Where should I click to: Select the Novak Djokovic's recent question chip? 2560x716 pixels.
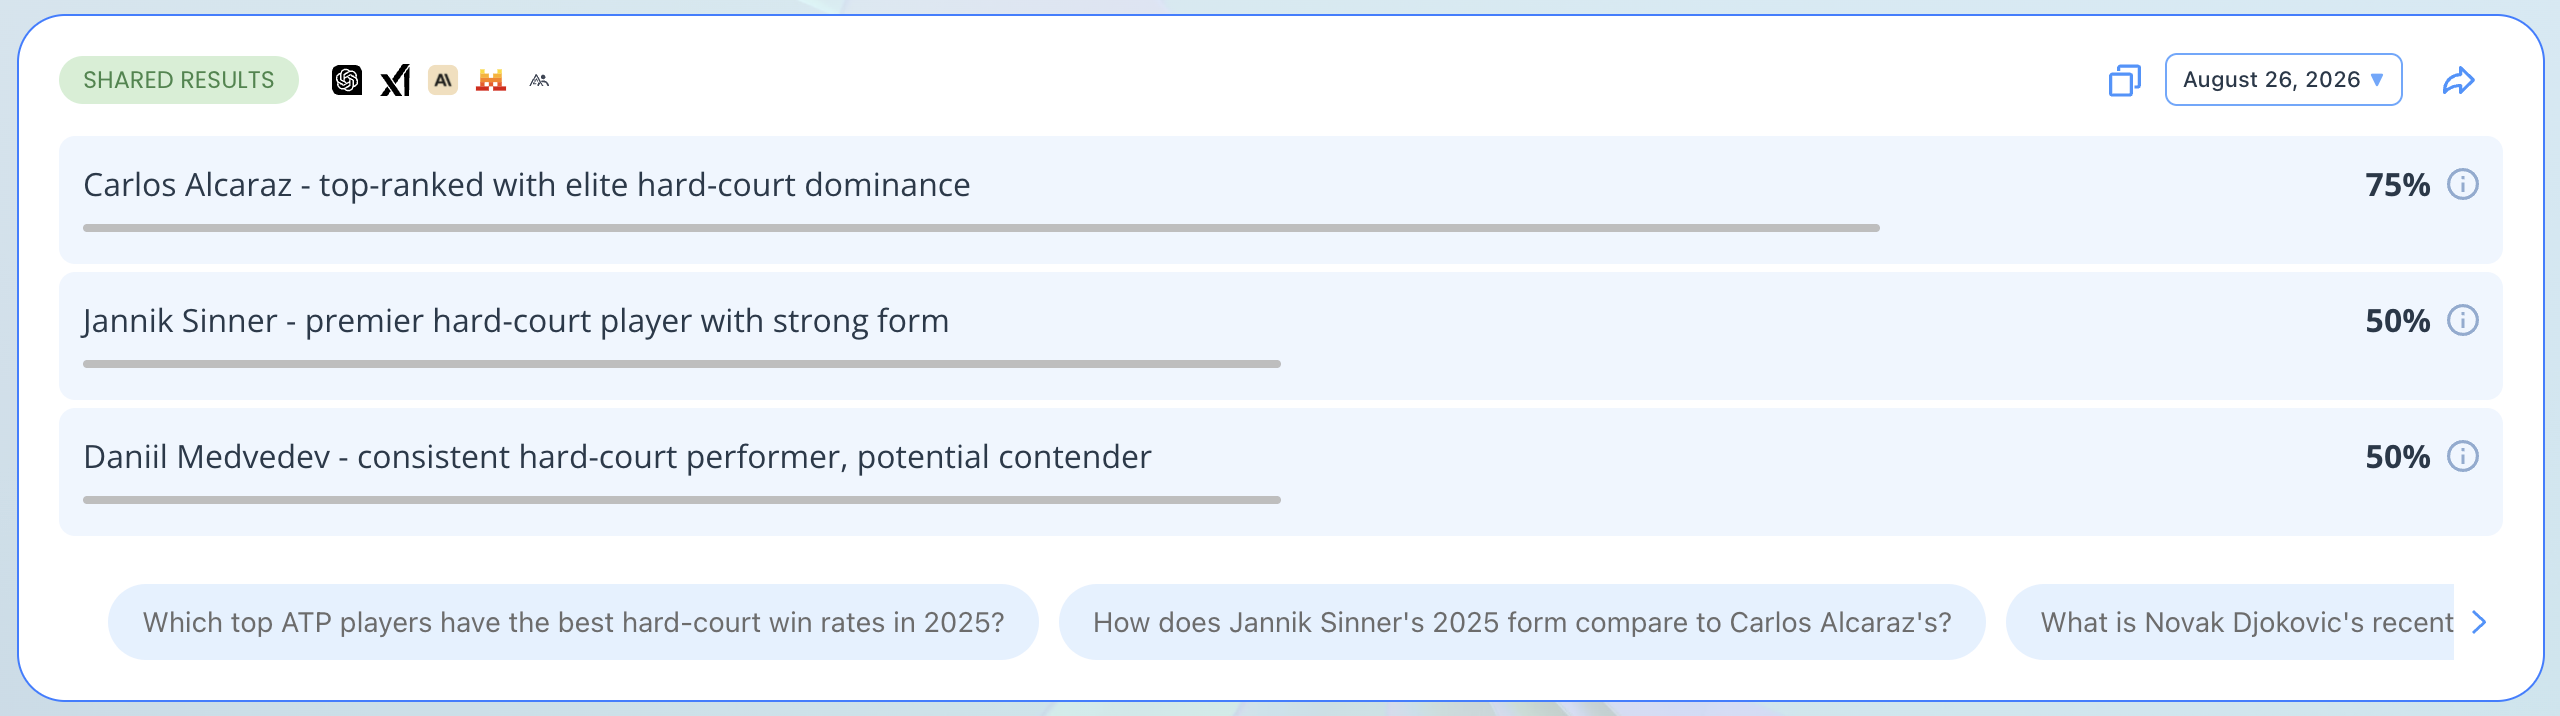(x=2230, y=622)
